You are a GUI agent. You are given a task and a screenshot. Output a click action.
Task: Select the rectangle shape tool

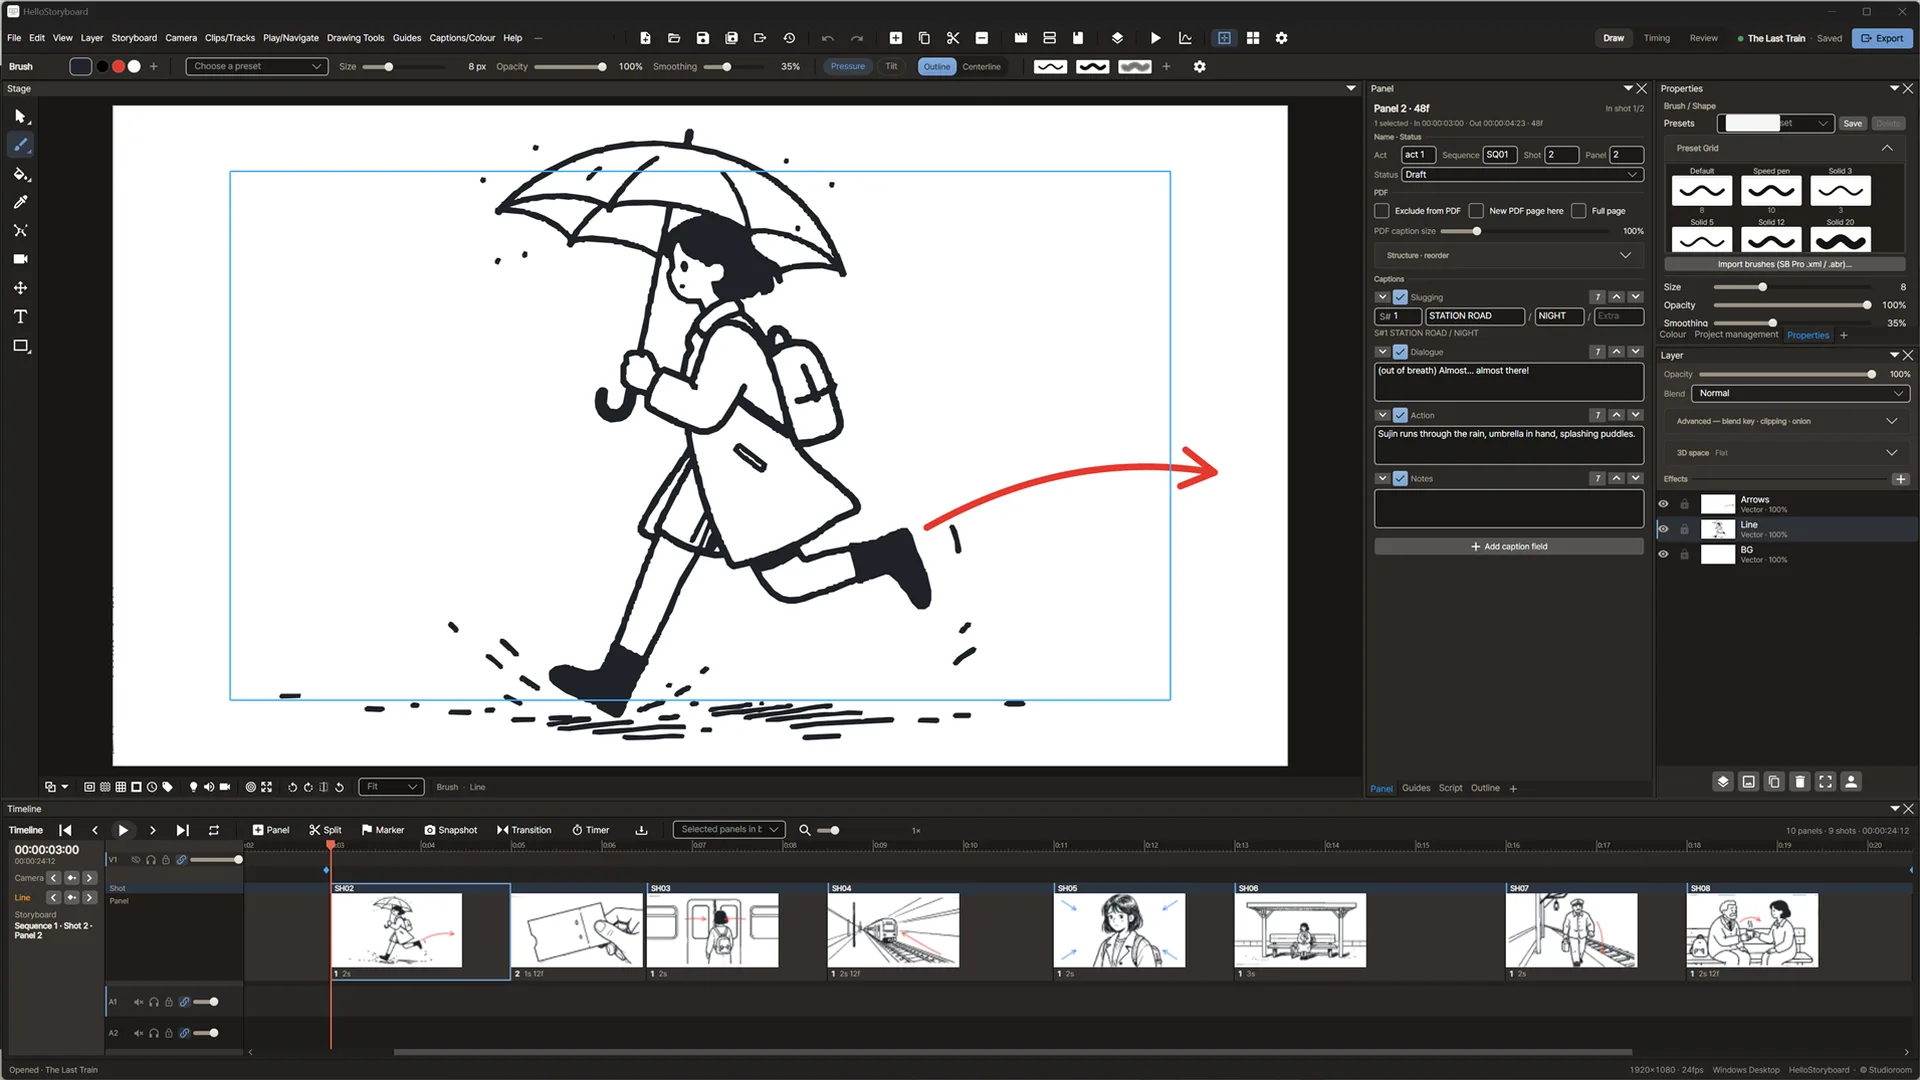click(20, 346)
